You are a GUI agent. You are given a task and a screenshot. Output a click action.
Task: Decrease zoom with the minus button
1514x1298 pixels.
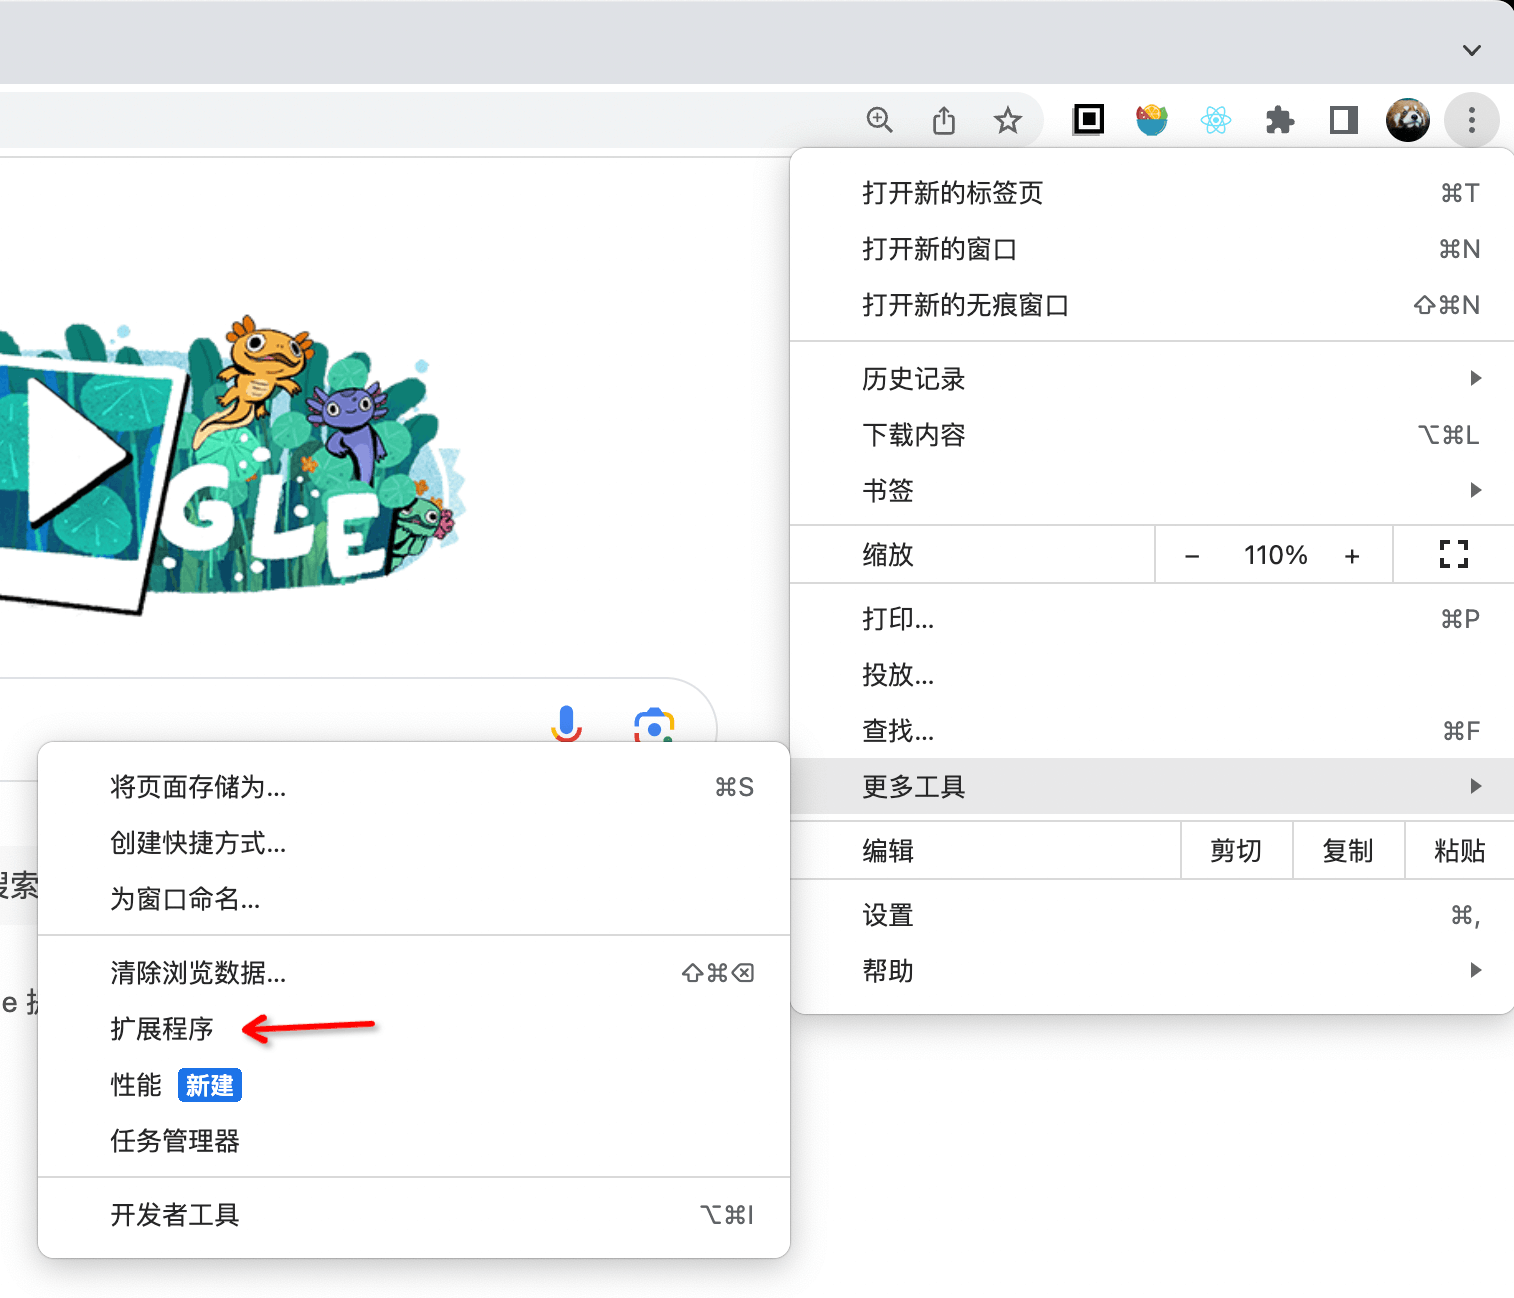click(1191, 556)
